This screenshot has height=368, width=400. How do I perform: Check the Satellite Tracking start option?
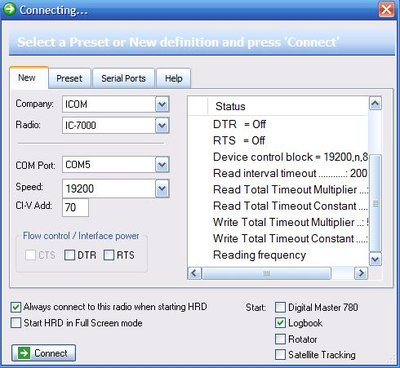[280, 355]
